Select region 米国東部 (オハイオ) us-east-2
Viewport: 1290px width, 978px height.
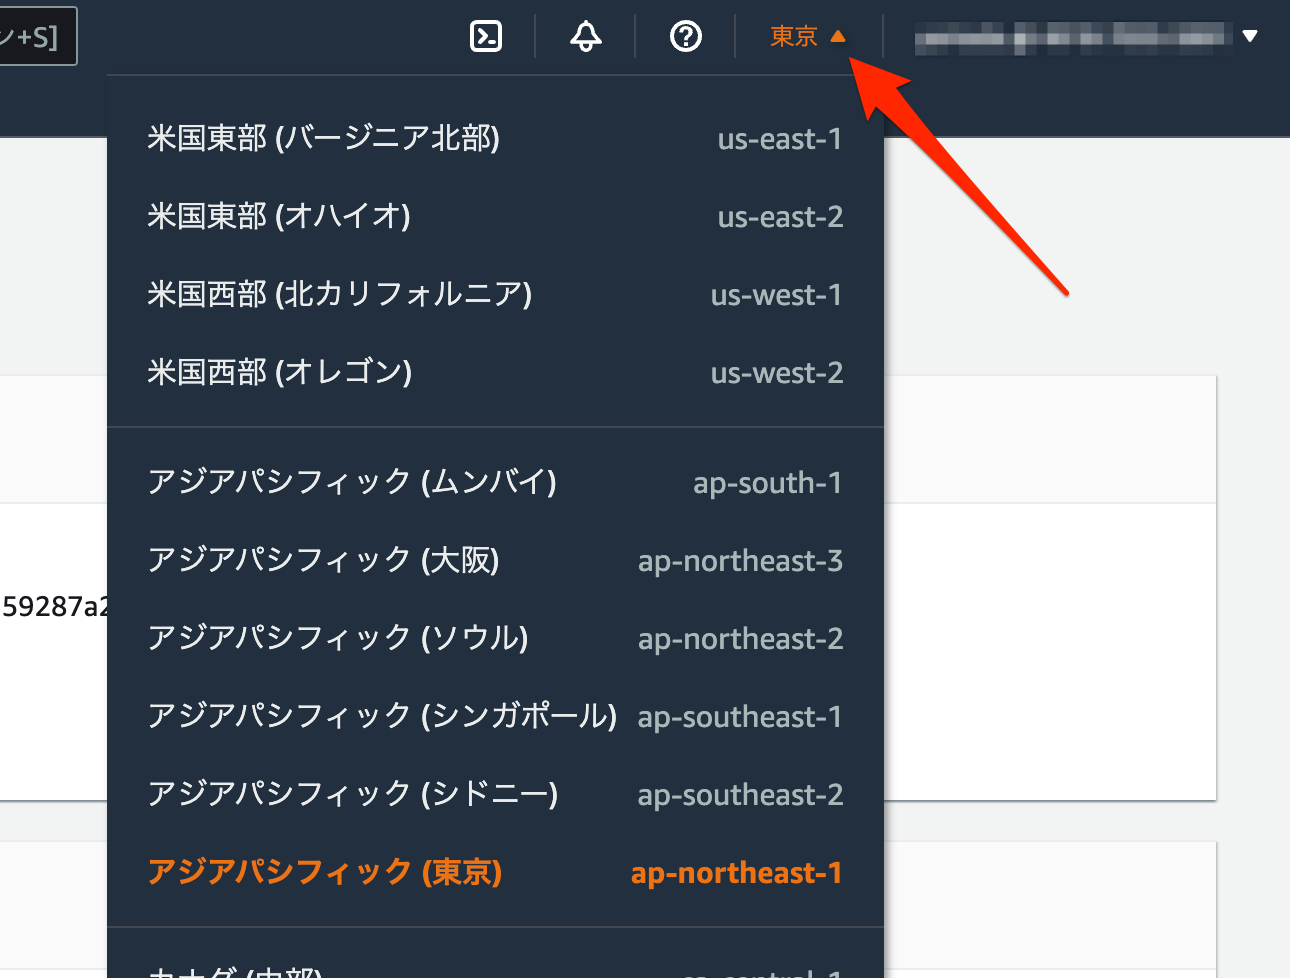(495, 216)
